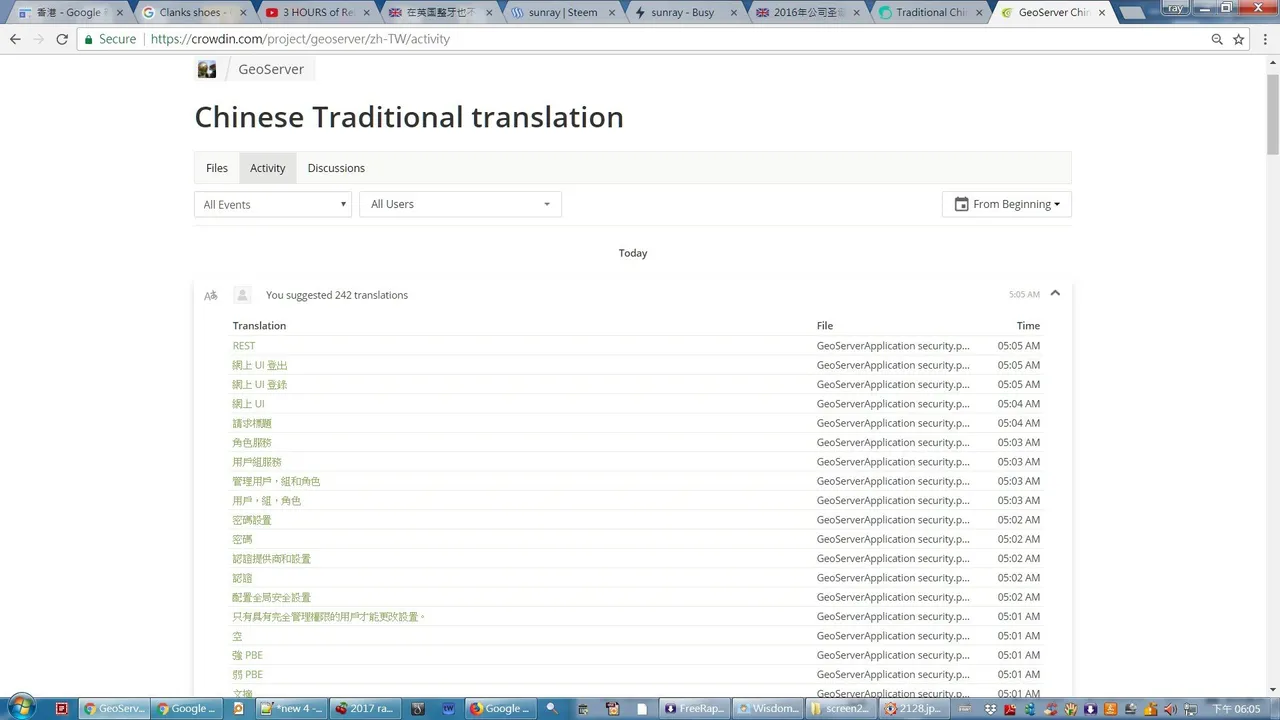
Task: Open the GeoServer project link
Action: coord(271,69)
